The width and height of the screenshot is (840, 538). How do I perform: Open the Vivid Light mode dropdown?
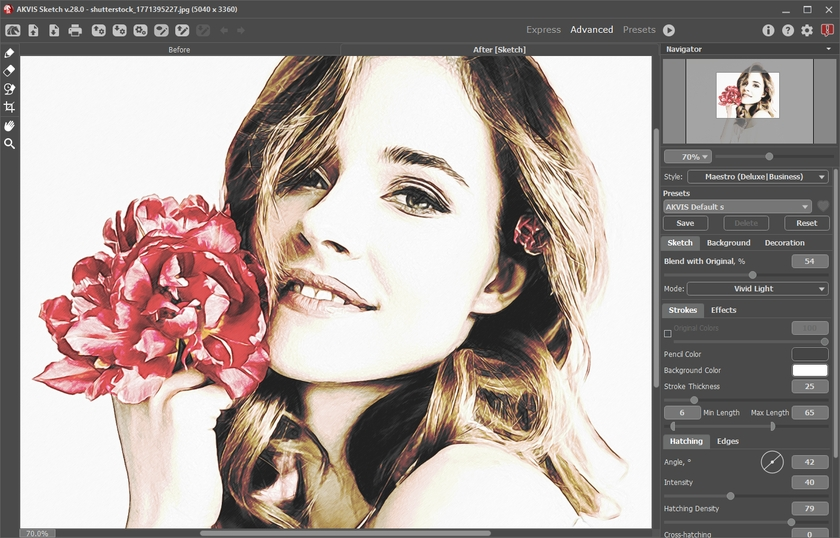point(757,289)
